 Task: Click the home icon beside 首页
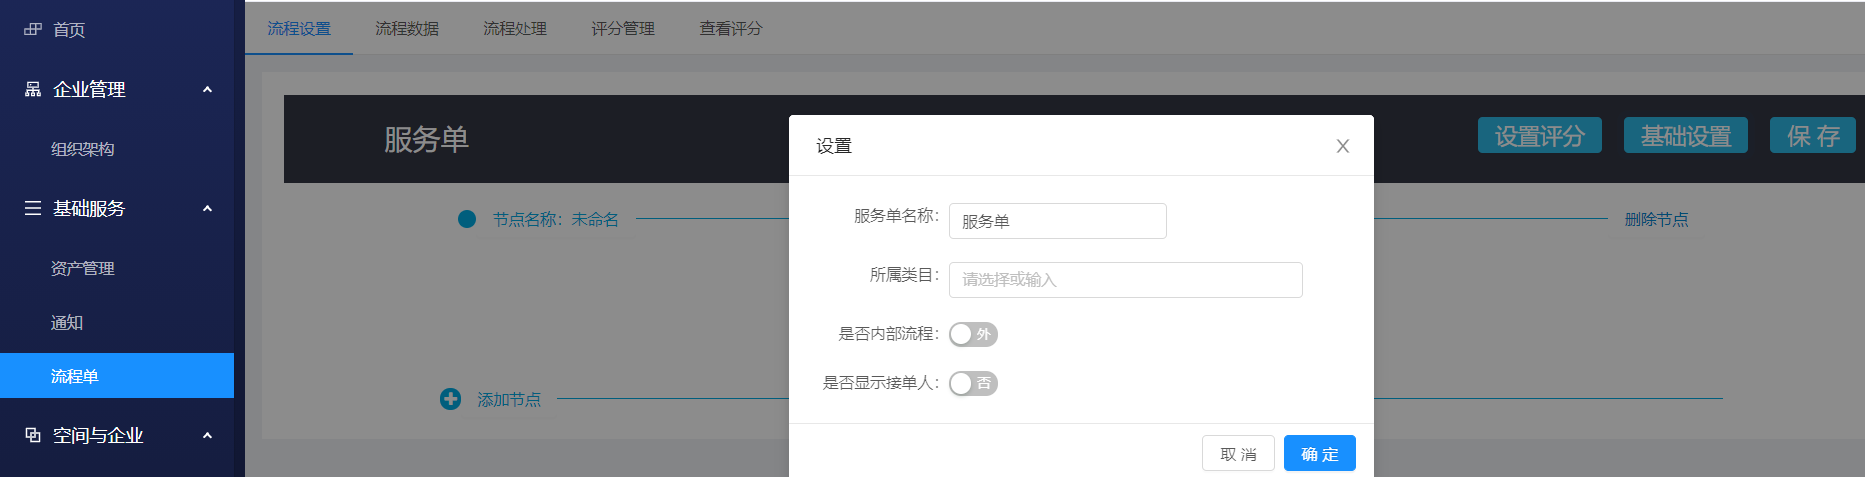tap(33, 29)
